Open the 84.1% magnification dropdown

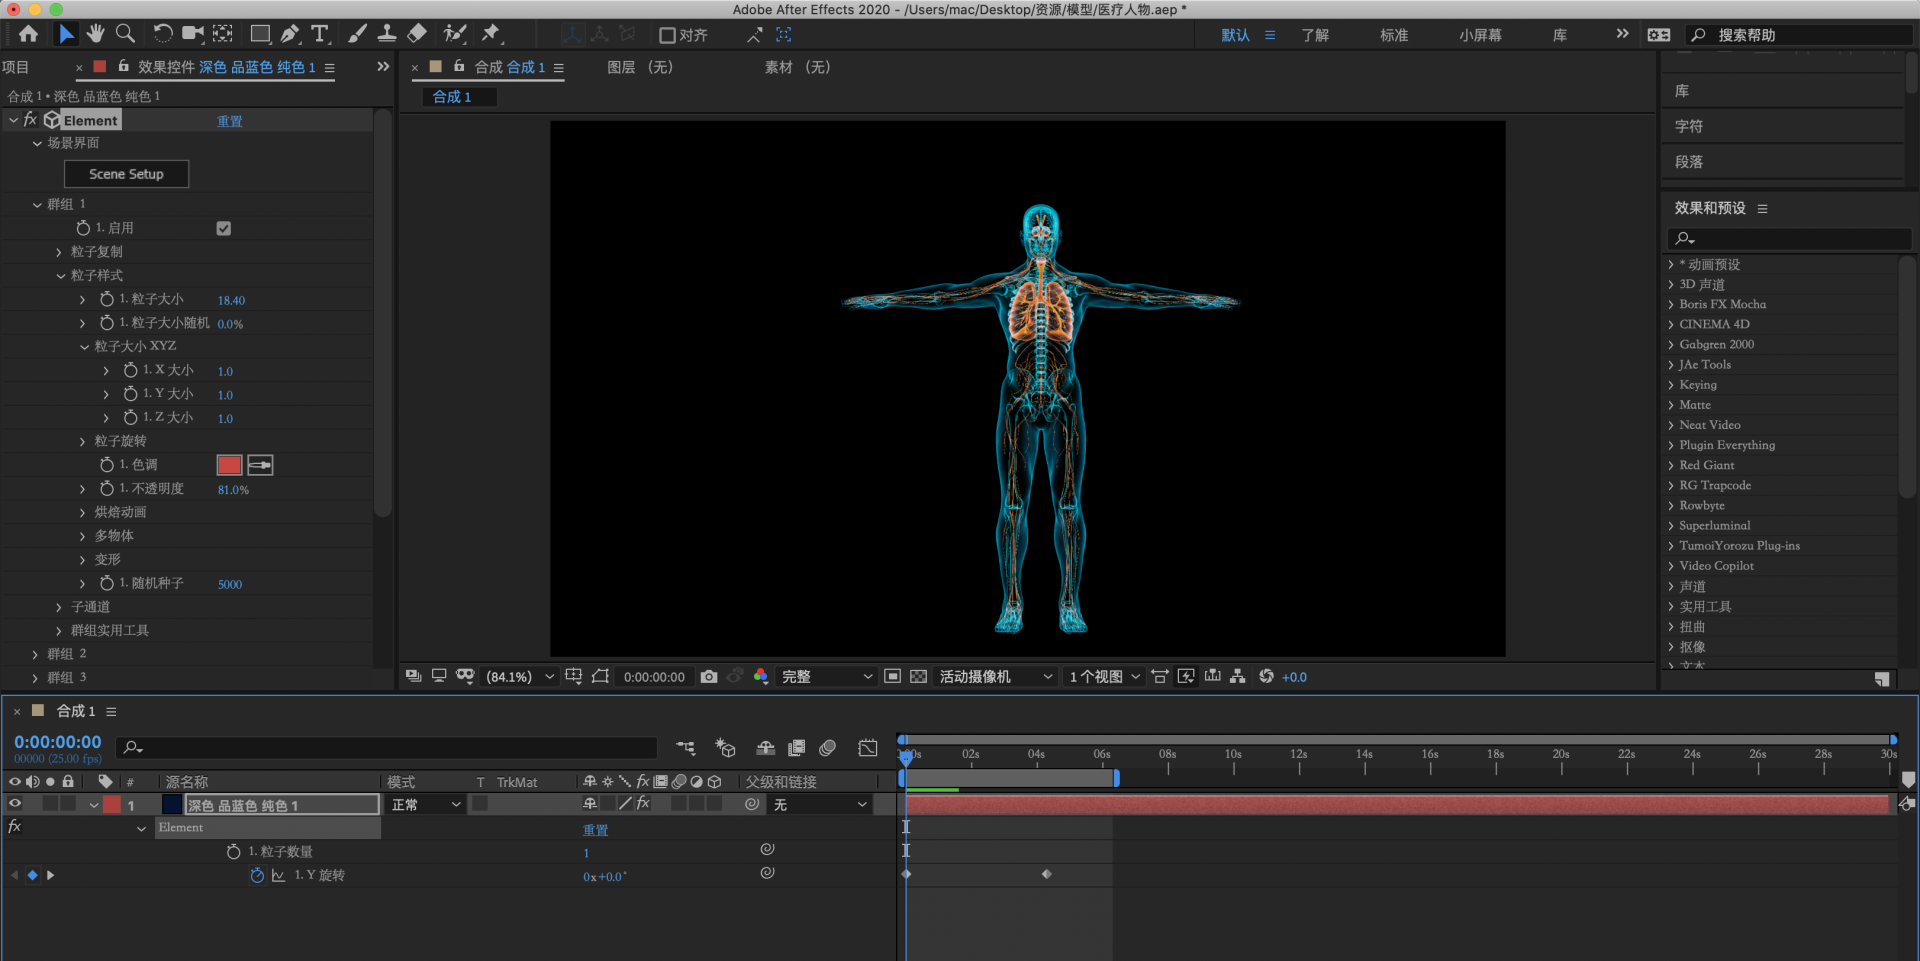(519, 677)
